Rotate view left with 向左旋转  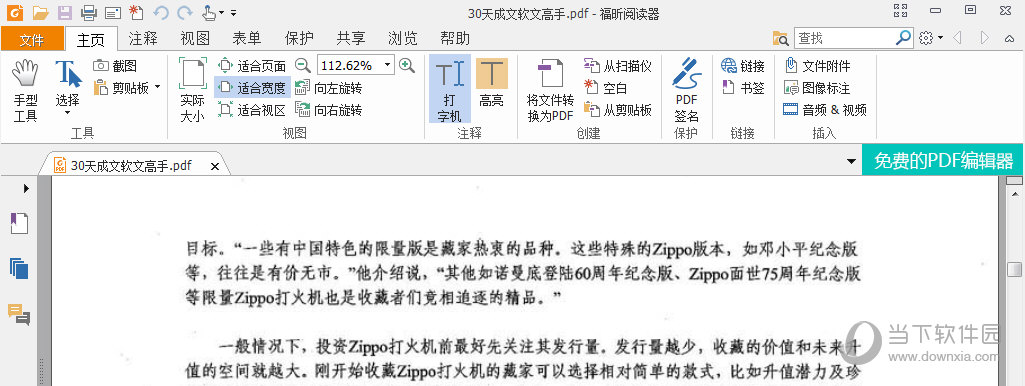(x=329, y=88)
